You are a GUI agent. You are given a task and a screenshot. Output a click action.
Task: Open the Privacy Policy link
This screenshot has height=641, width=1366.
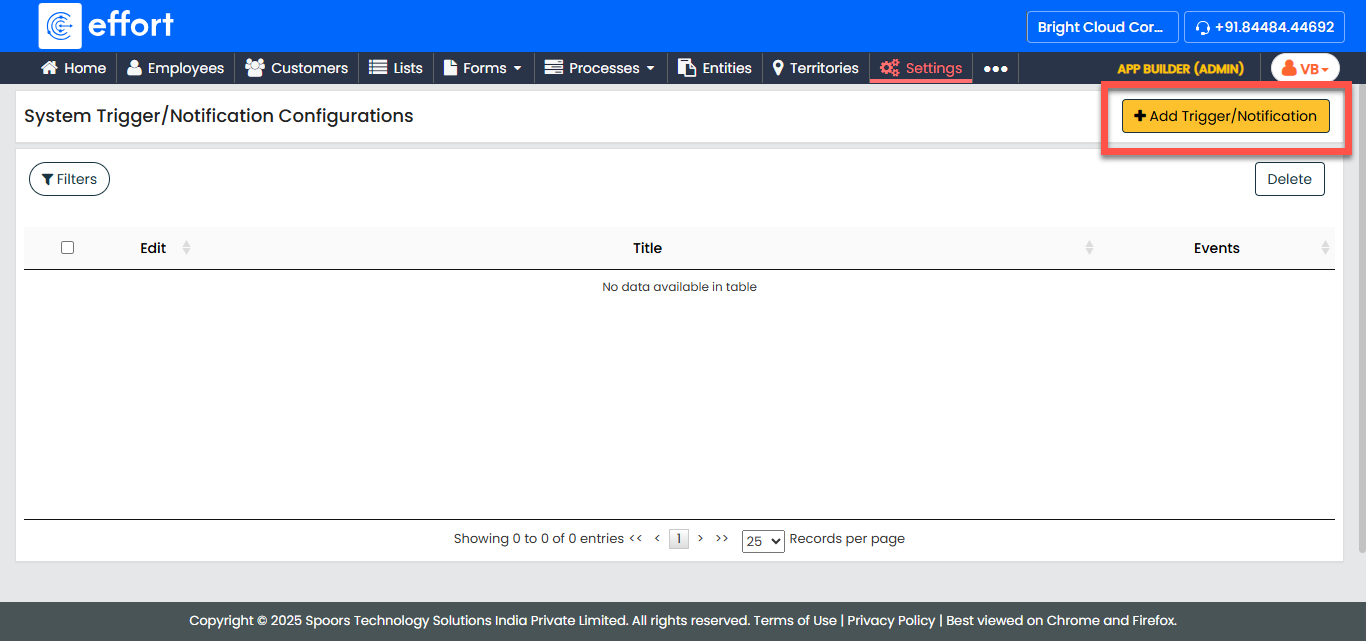click(891, 620)
